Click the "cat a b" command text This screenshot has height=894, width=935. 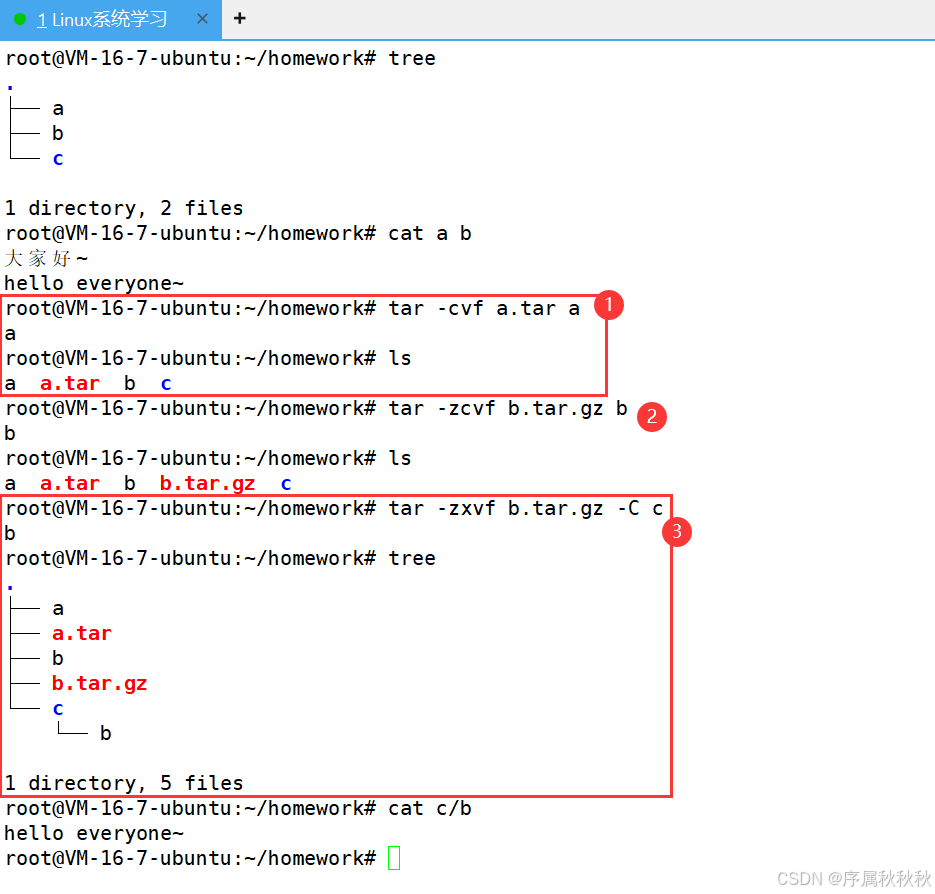429,233
